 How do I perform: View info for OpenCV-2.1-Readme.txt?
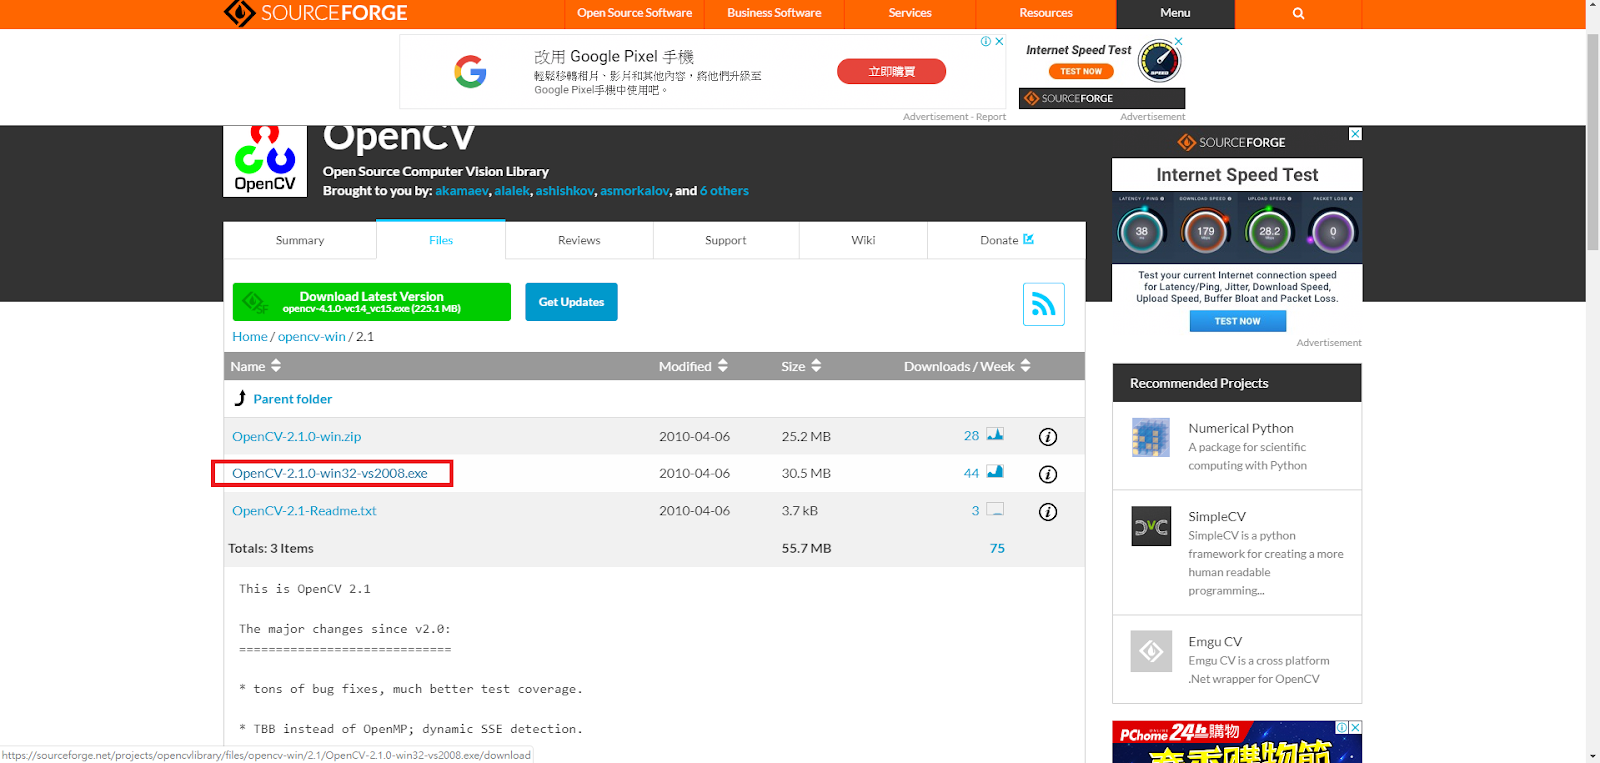tap(1048, 512)
